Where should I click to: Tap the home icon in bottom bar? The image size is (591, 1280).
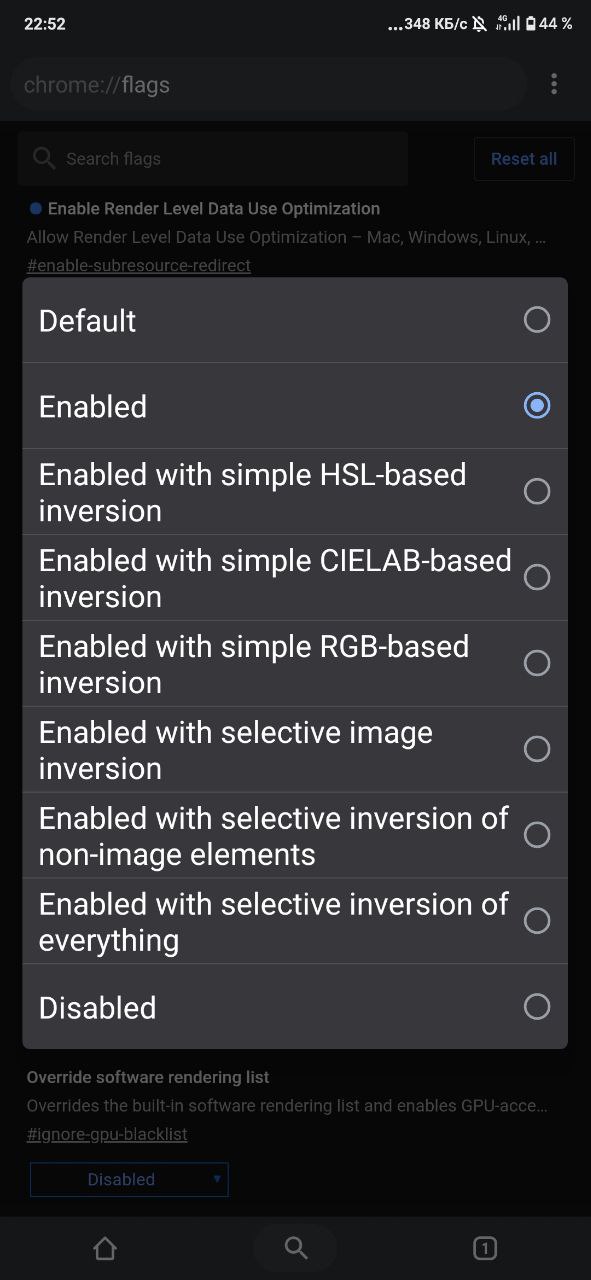[x=105, y=1247]
